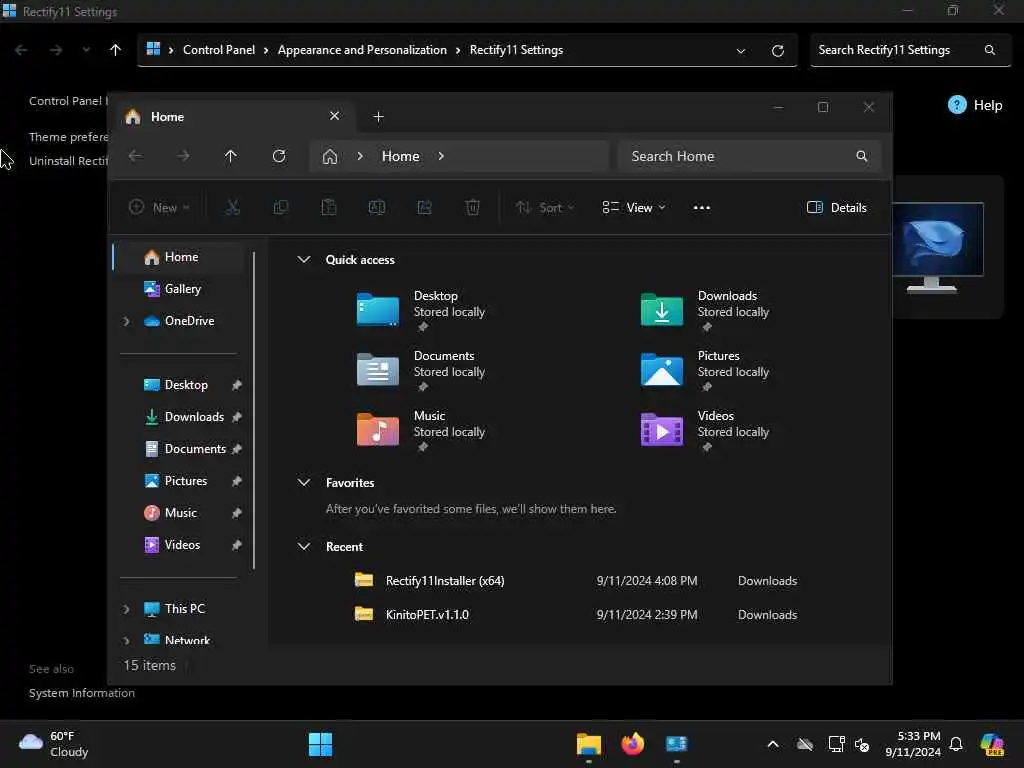The height and width of the screenshot is (768, 1024).
Task: Collapse the Quick access section
Action: tap(304, 259)
